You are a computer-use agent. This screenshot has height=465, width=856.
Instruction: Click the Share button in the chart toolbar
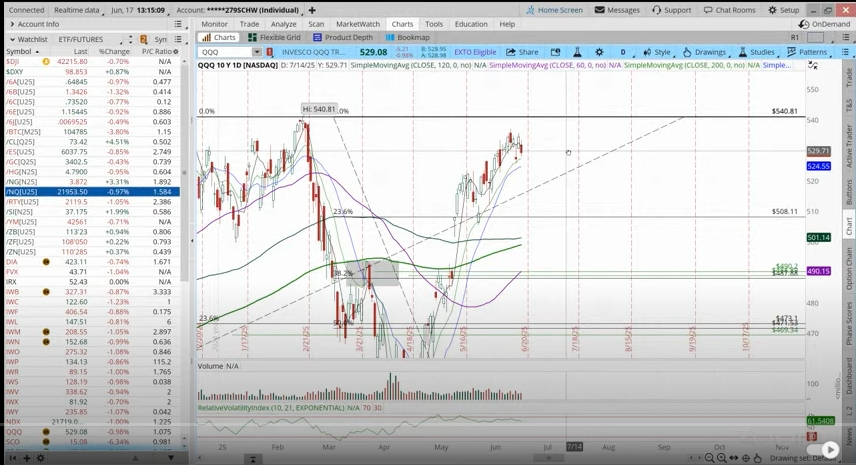tap(522, 52)
